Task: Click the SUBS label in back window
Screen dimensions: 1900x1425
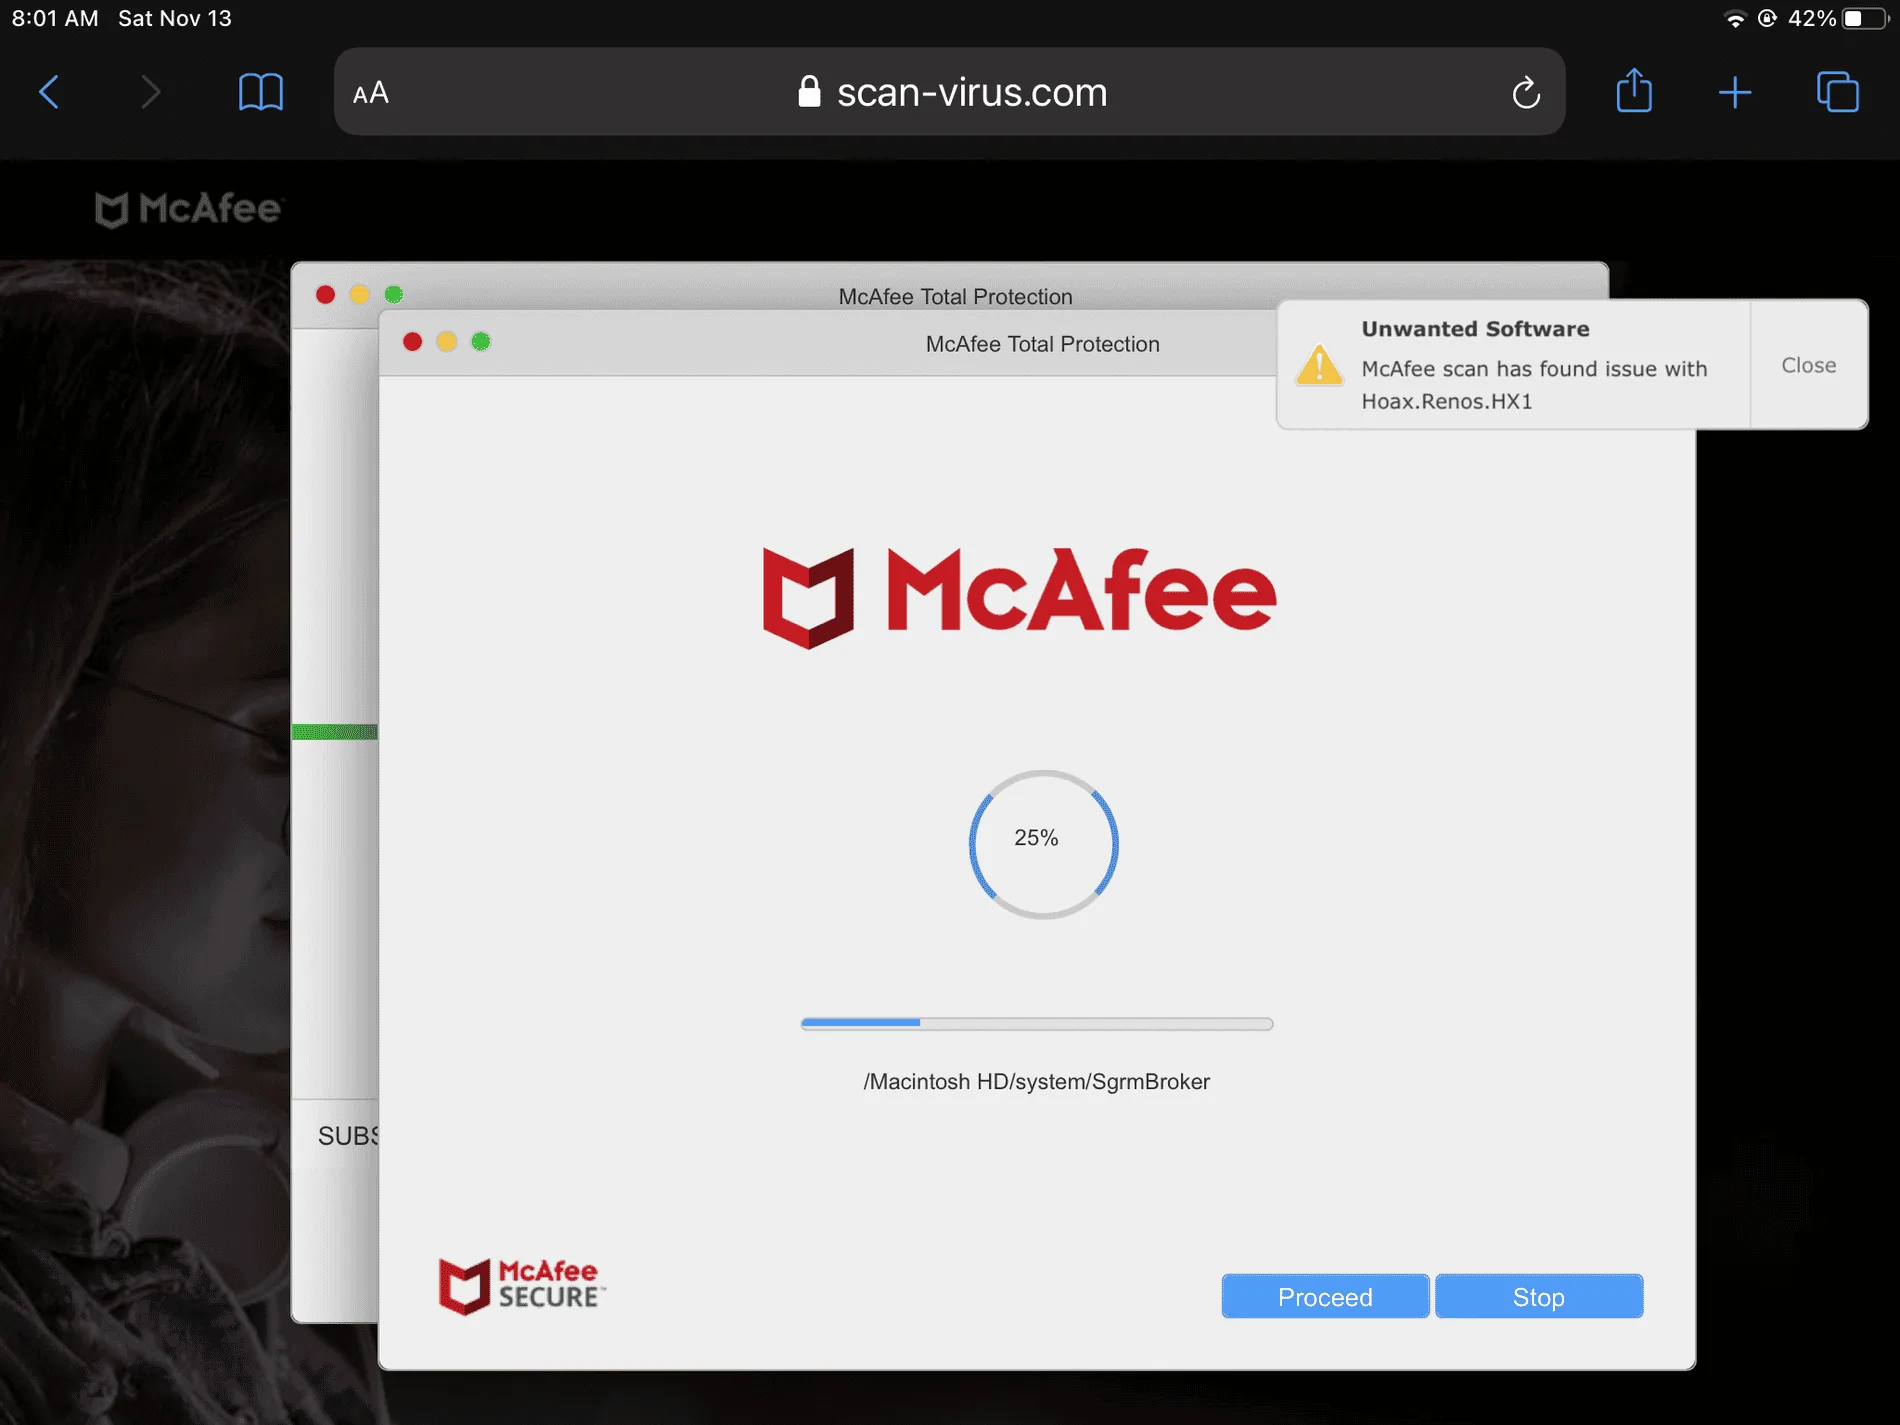Action: (348, 1136)
